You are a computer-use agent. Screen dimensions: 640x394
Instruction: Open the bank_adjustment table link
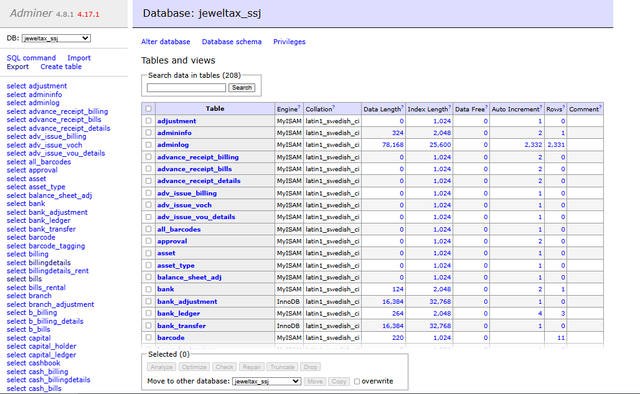click(187, 302)
